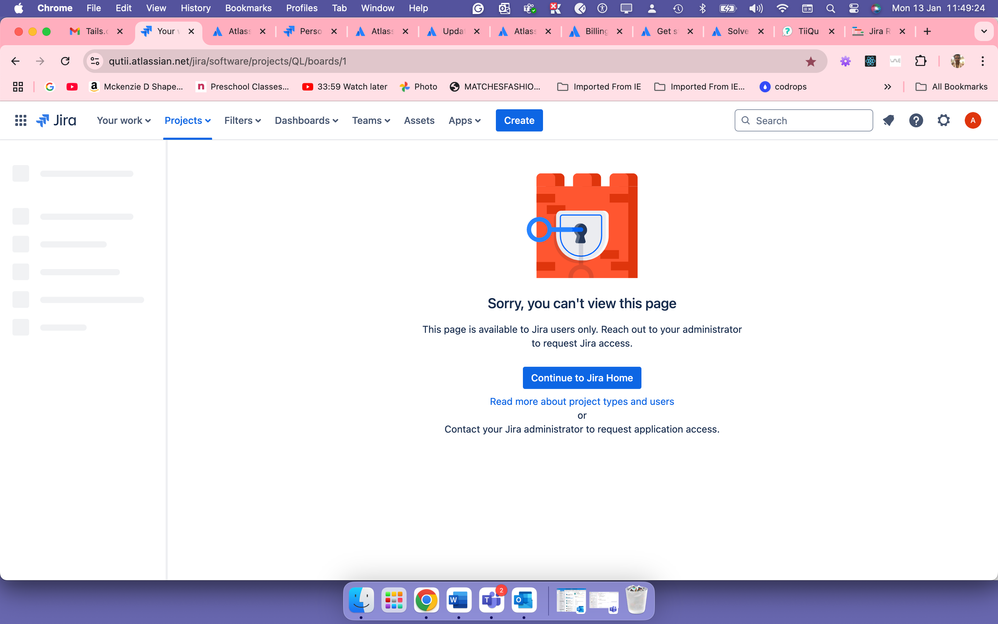Open the Dashboards dropdown menu
Viewport: 998px width, 624px height.
tap(306, 120)
